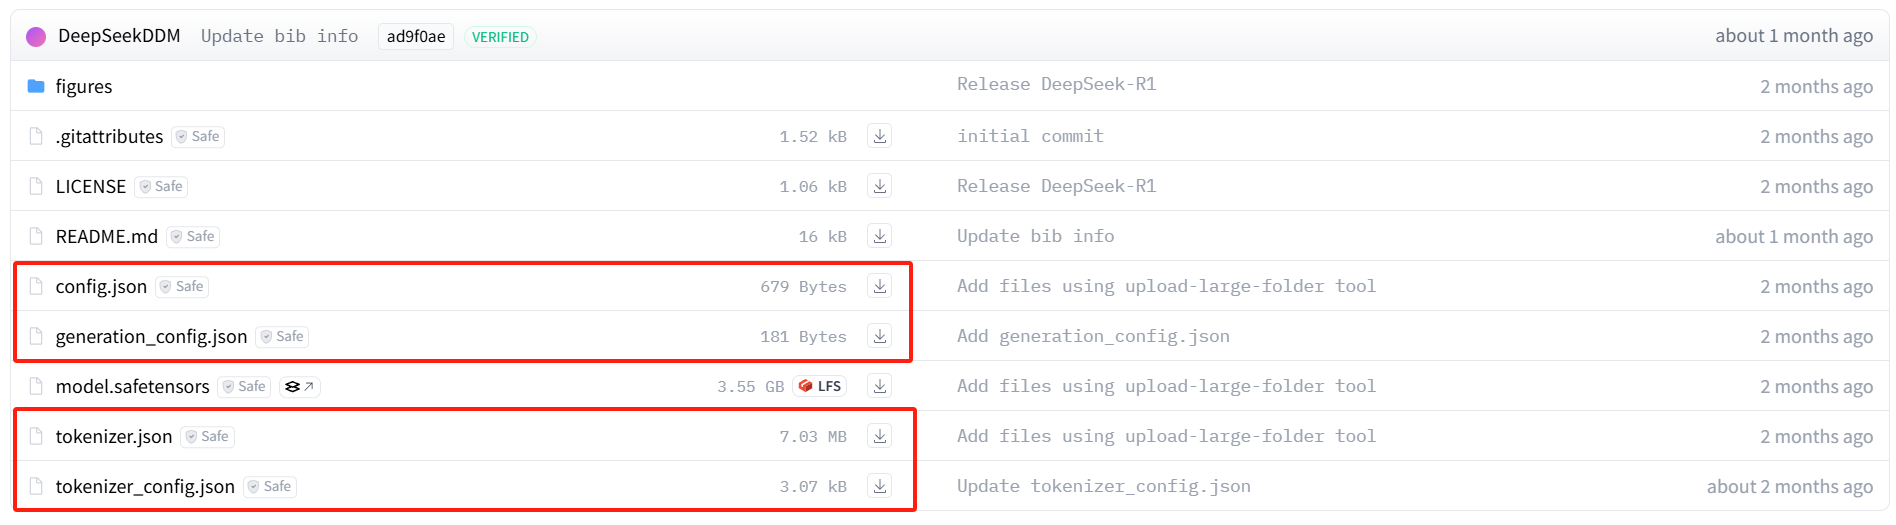Open the LICENSE file

(x=91, y=186)
